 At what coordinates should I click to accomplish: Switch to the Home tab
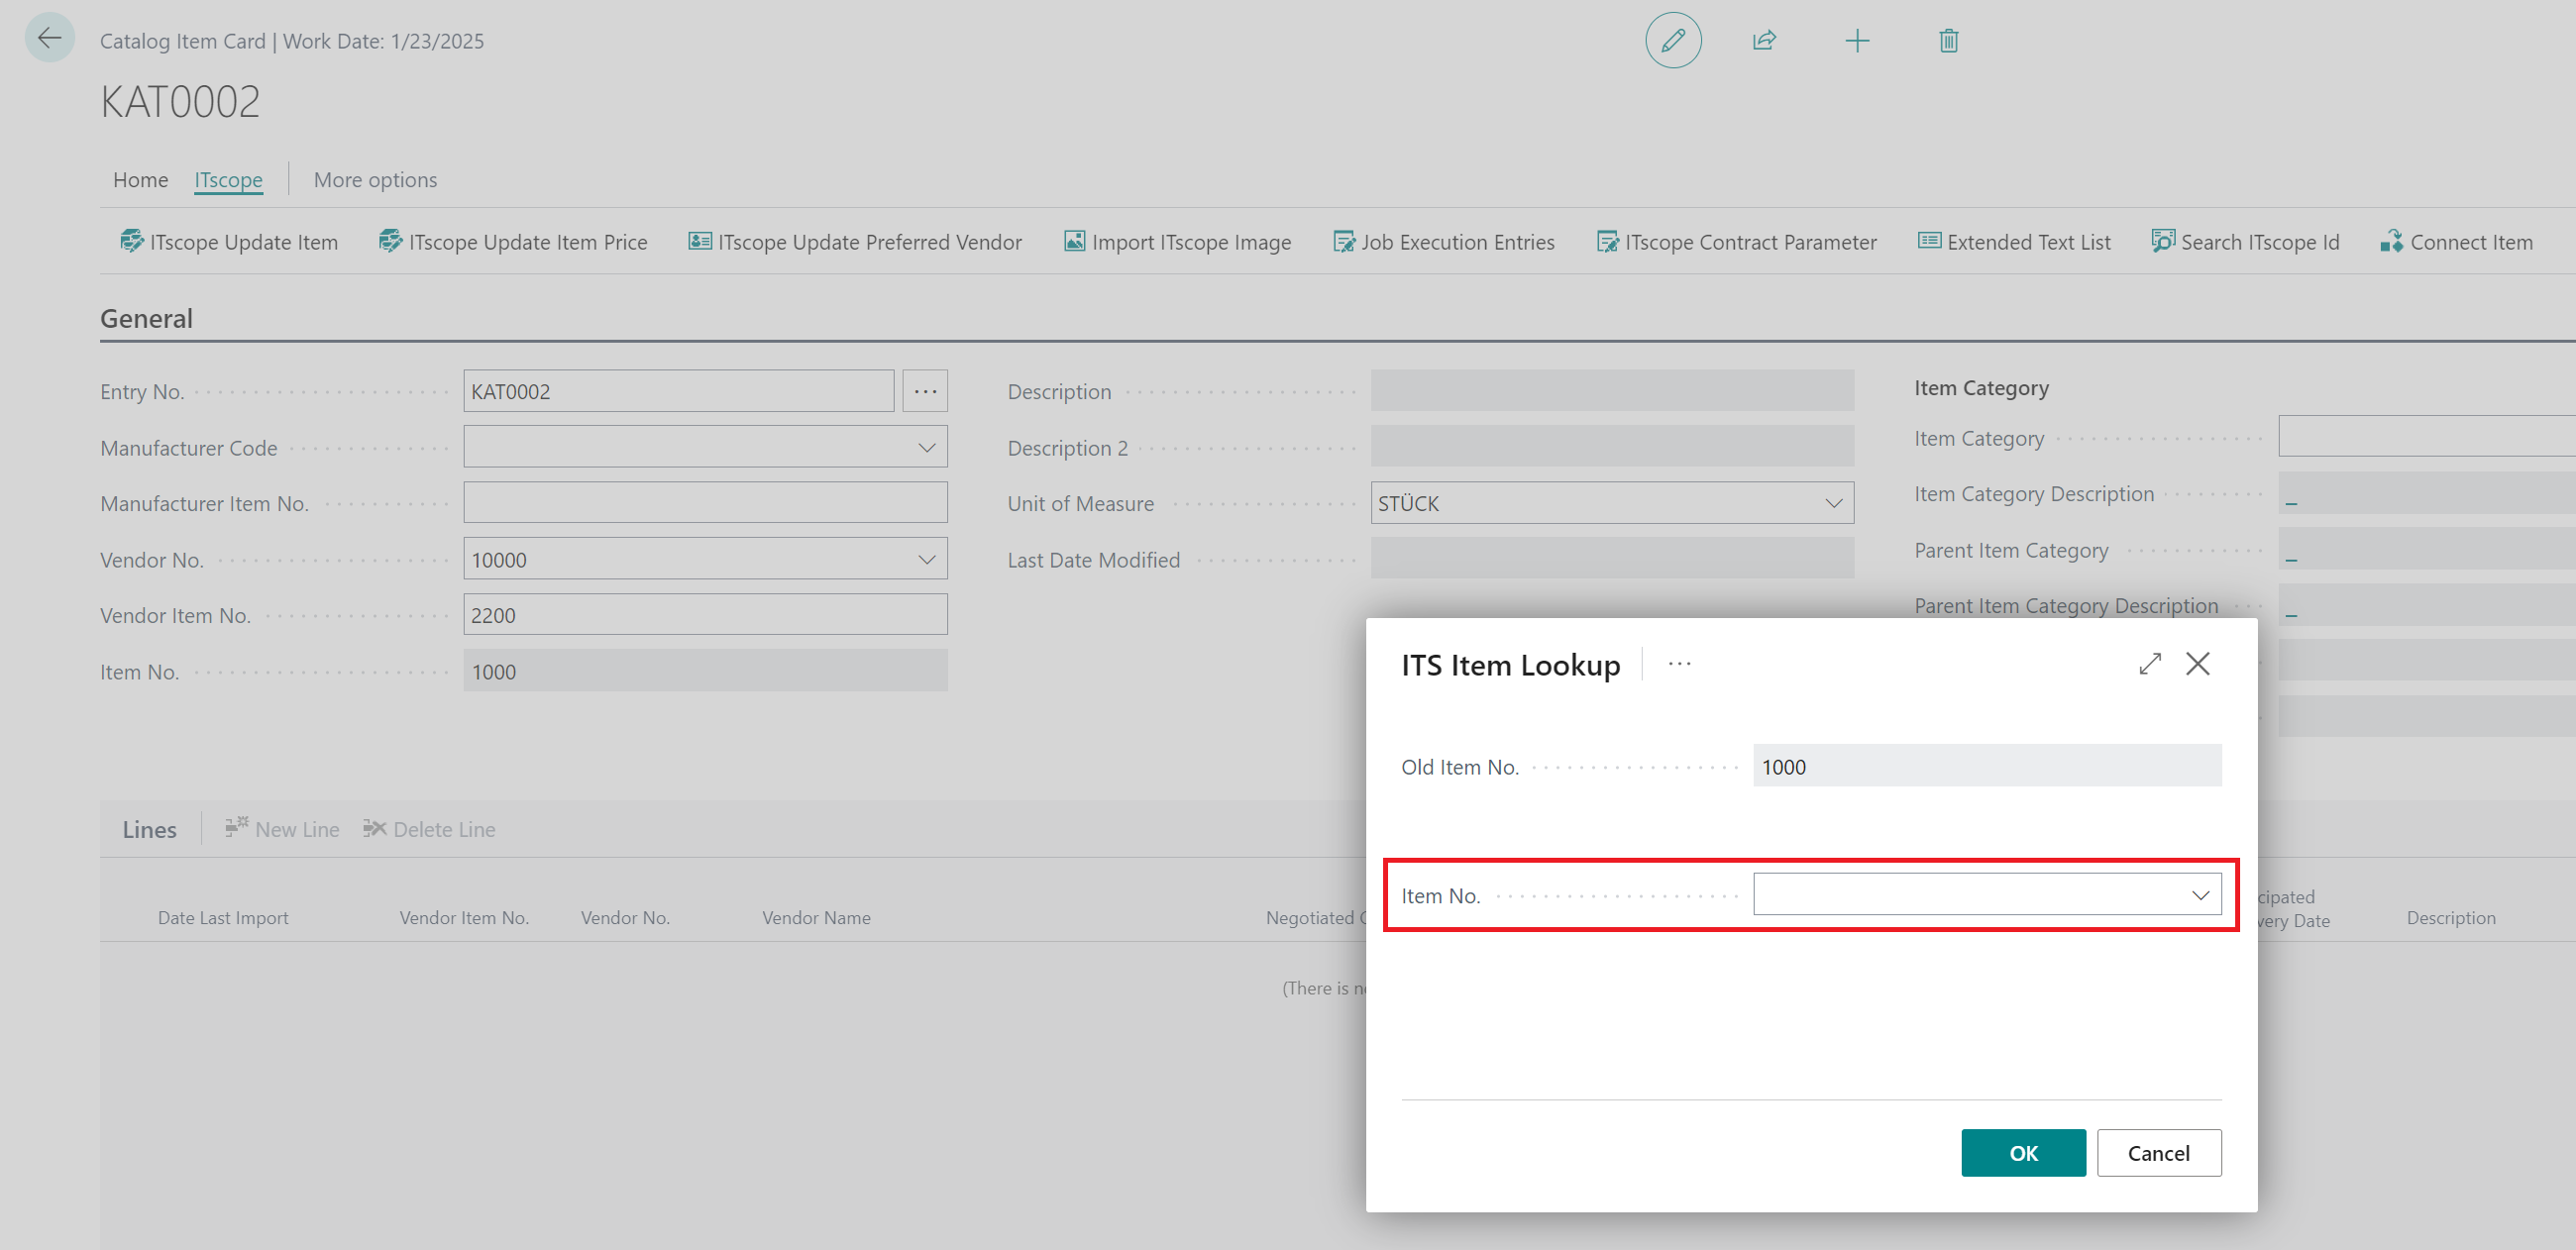click(140, 180)
